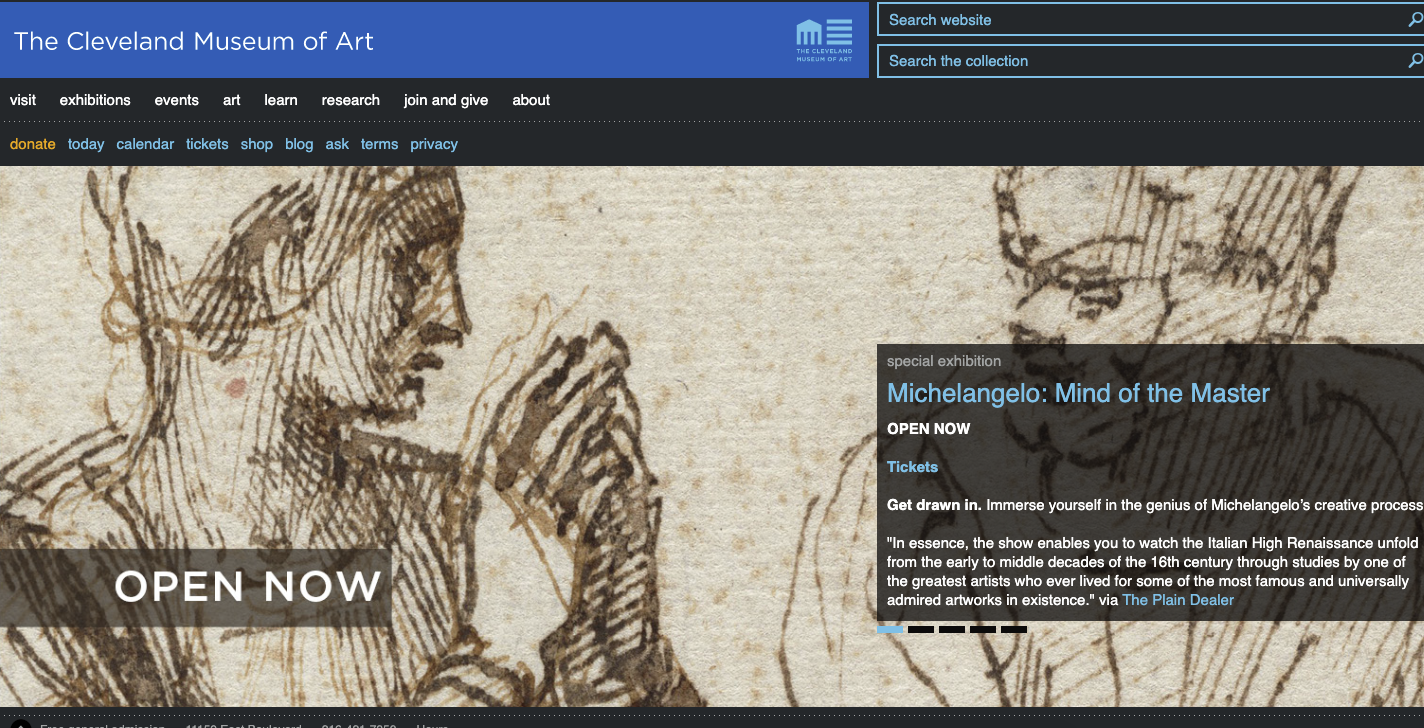Click the magnifier icon in Search the collection
The height and width of the screenshot is (728, 1424).
[x=1414, y=61]
